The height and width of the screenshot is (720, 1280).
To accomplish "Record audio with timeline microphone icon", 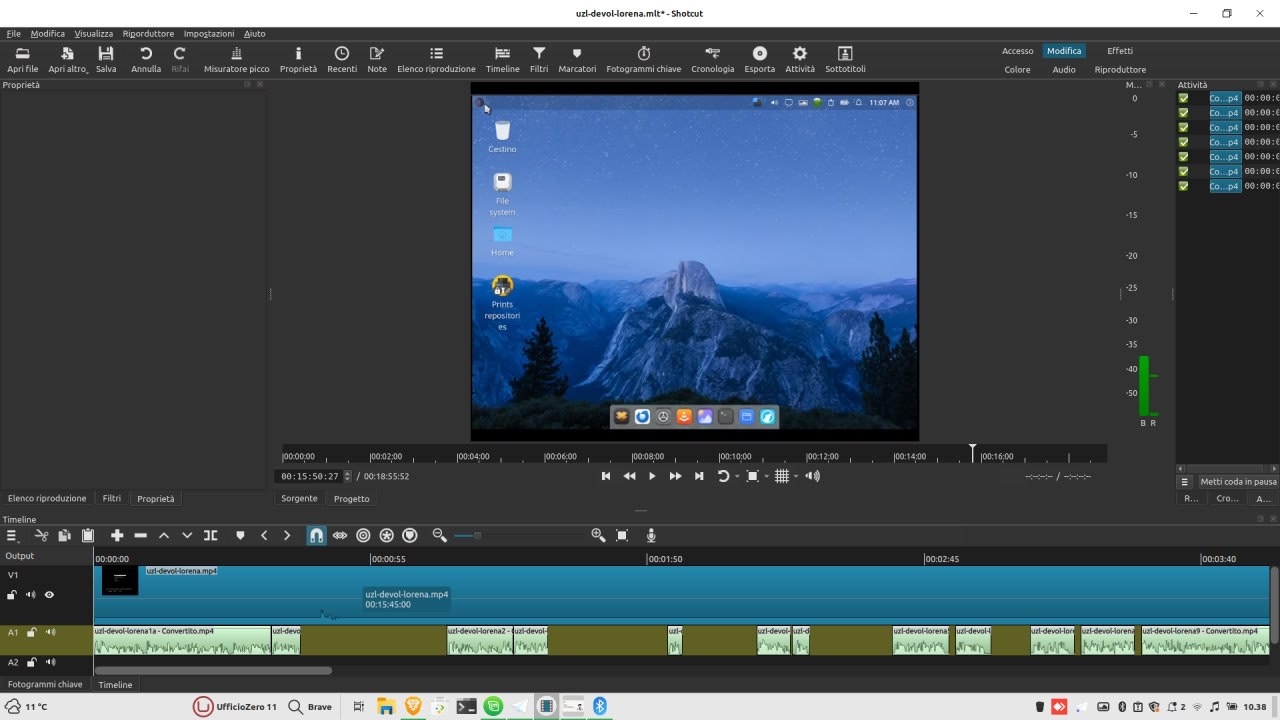I will [x=651, y=536].
